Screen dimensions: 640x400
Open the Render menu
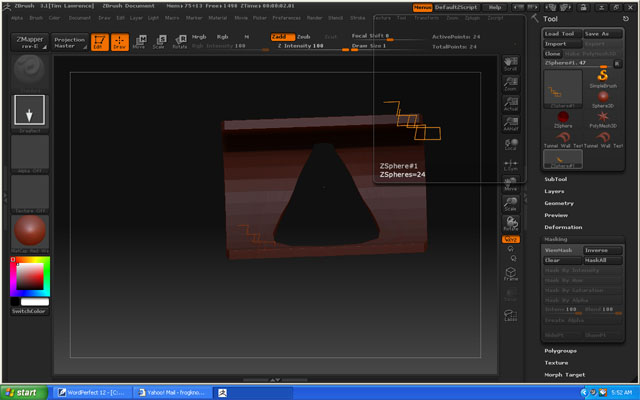314,18
